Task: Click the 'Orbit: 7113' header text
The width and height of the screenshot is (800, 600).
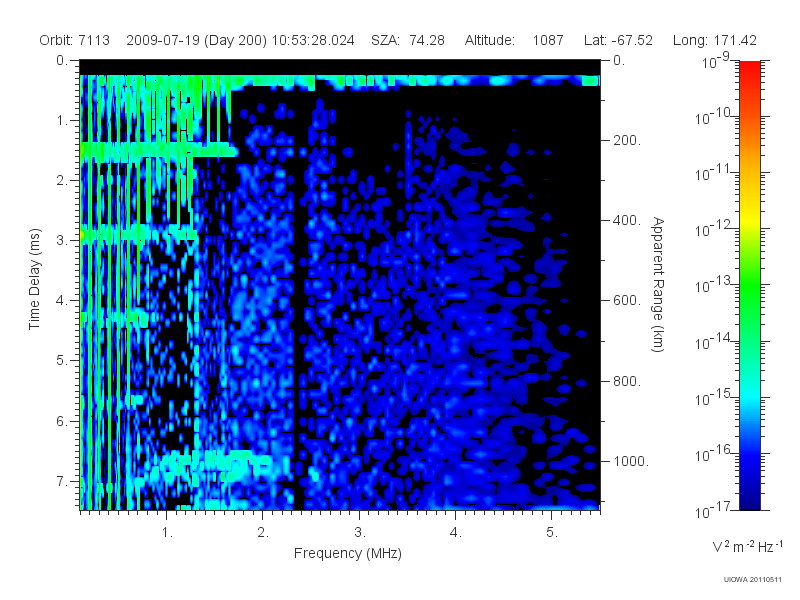Action: click(x=74, y=40)
